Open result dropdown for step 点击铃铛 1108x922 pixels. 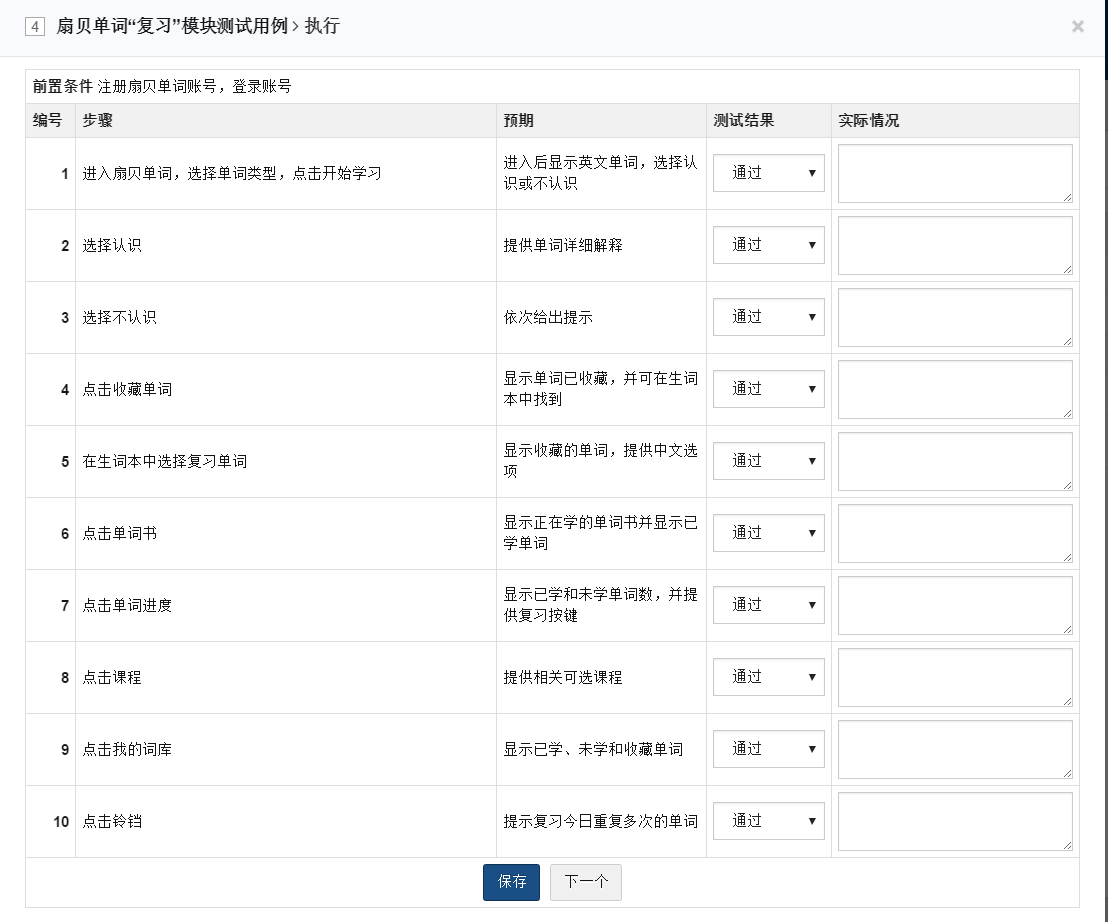pos(769,822)
